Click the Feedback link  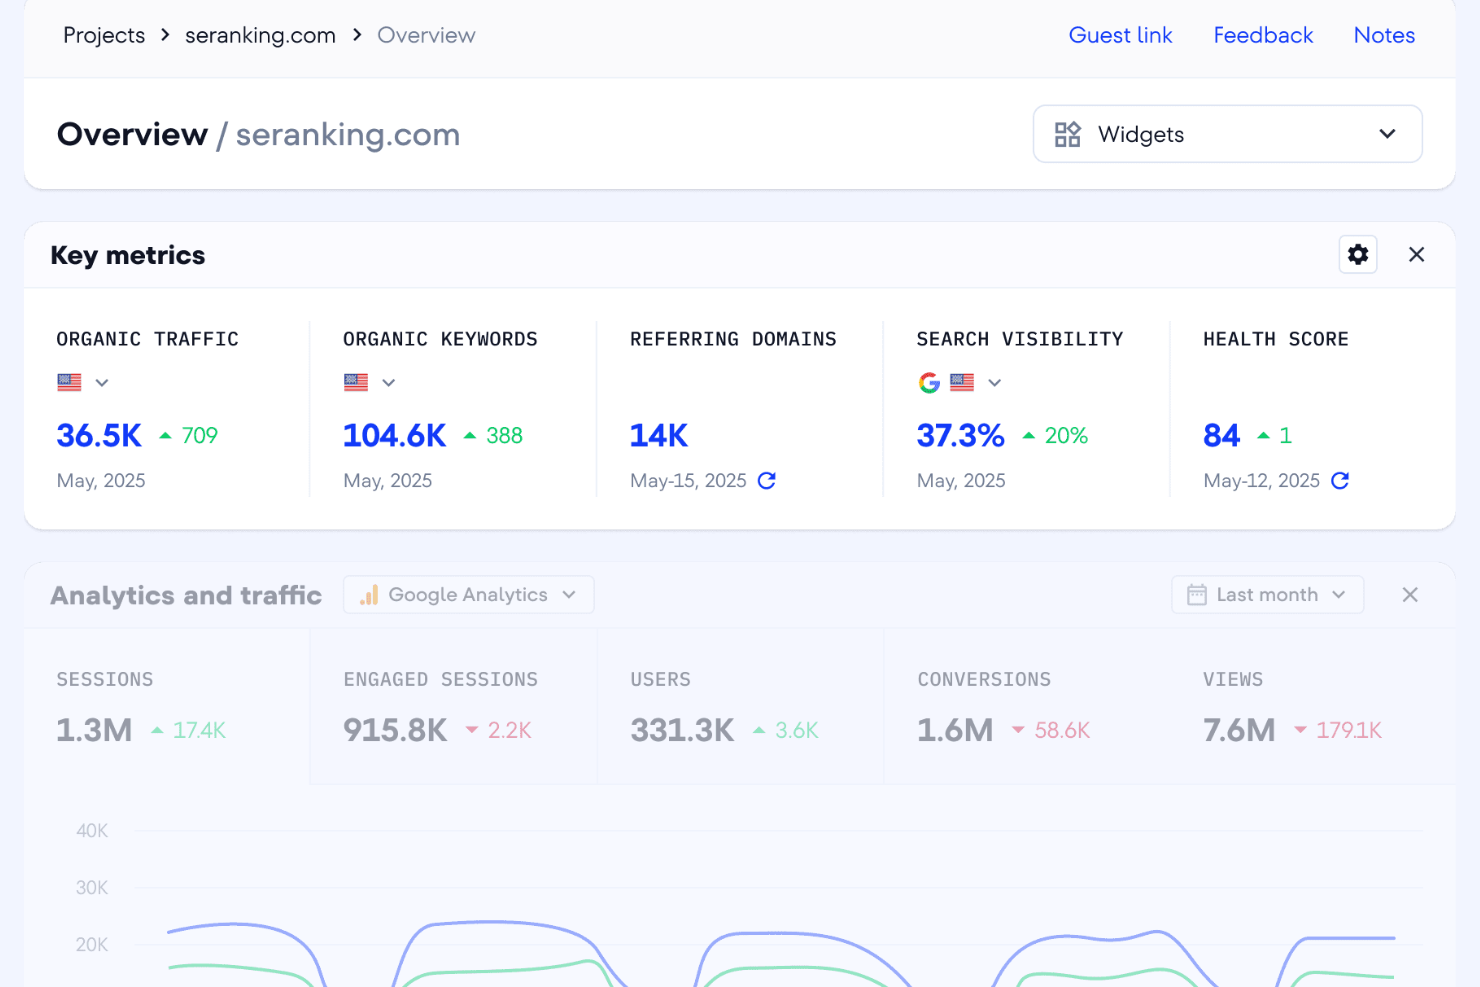click(1262, 35)
